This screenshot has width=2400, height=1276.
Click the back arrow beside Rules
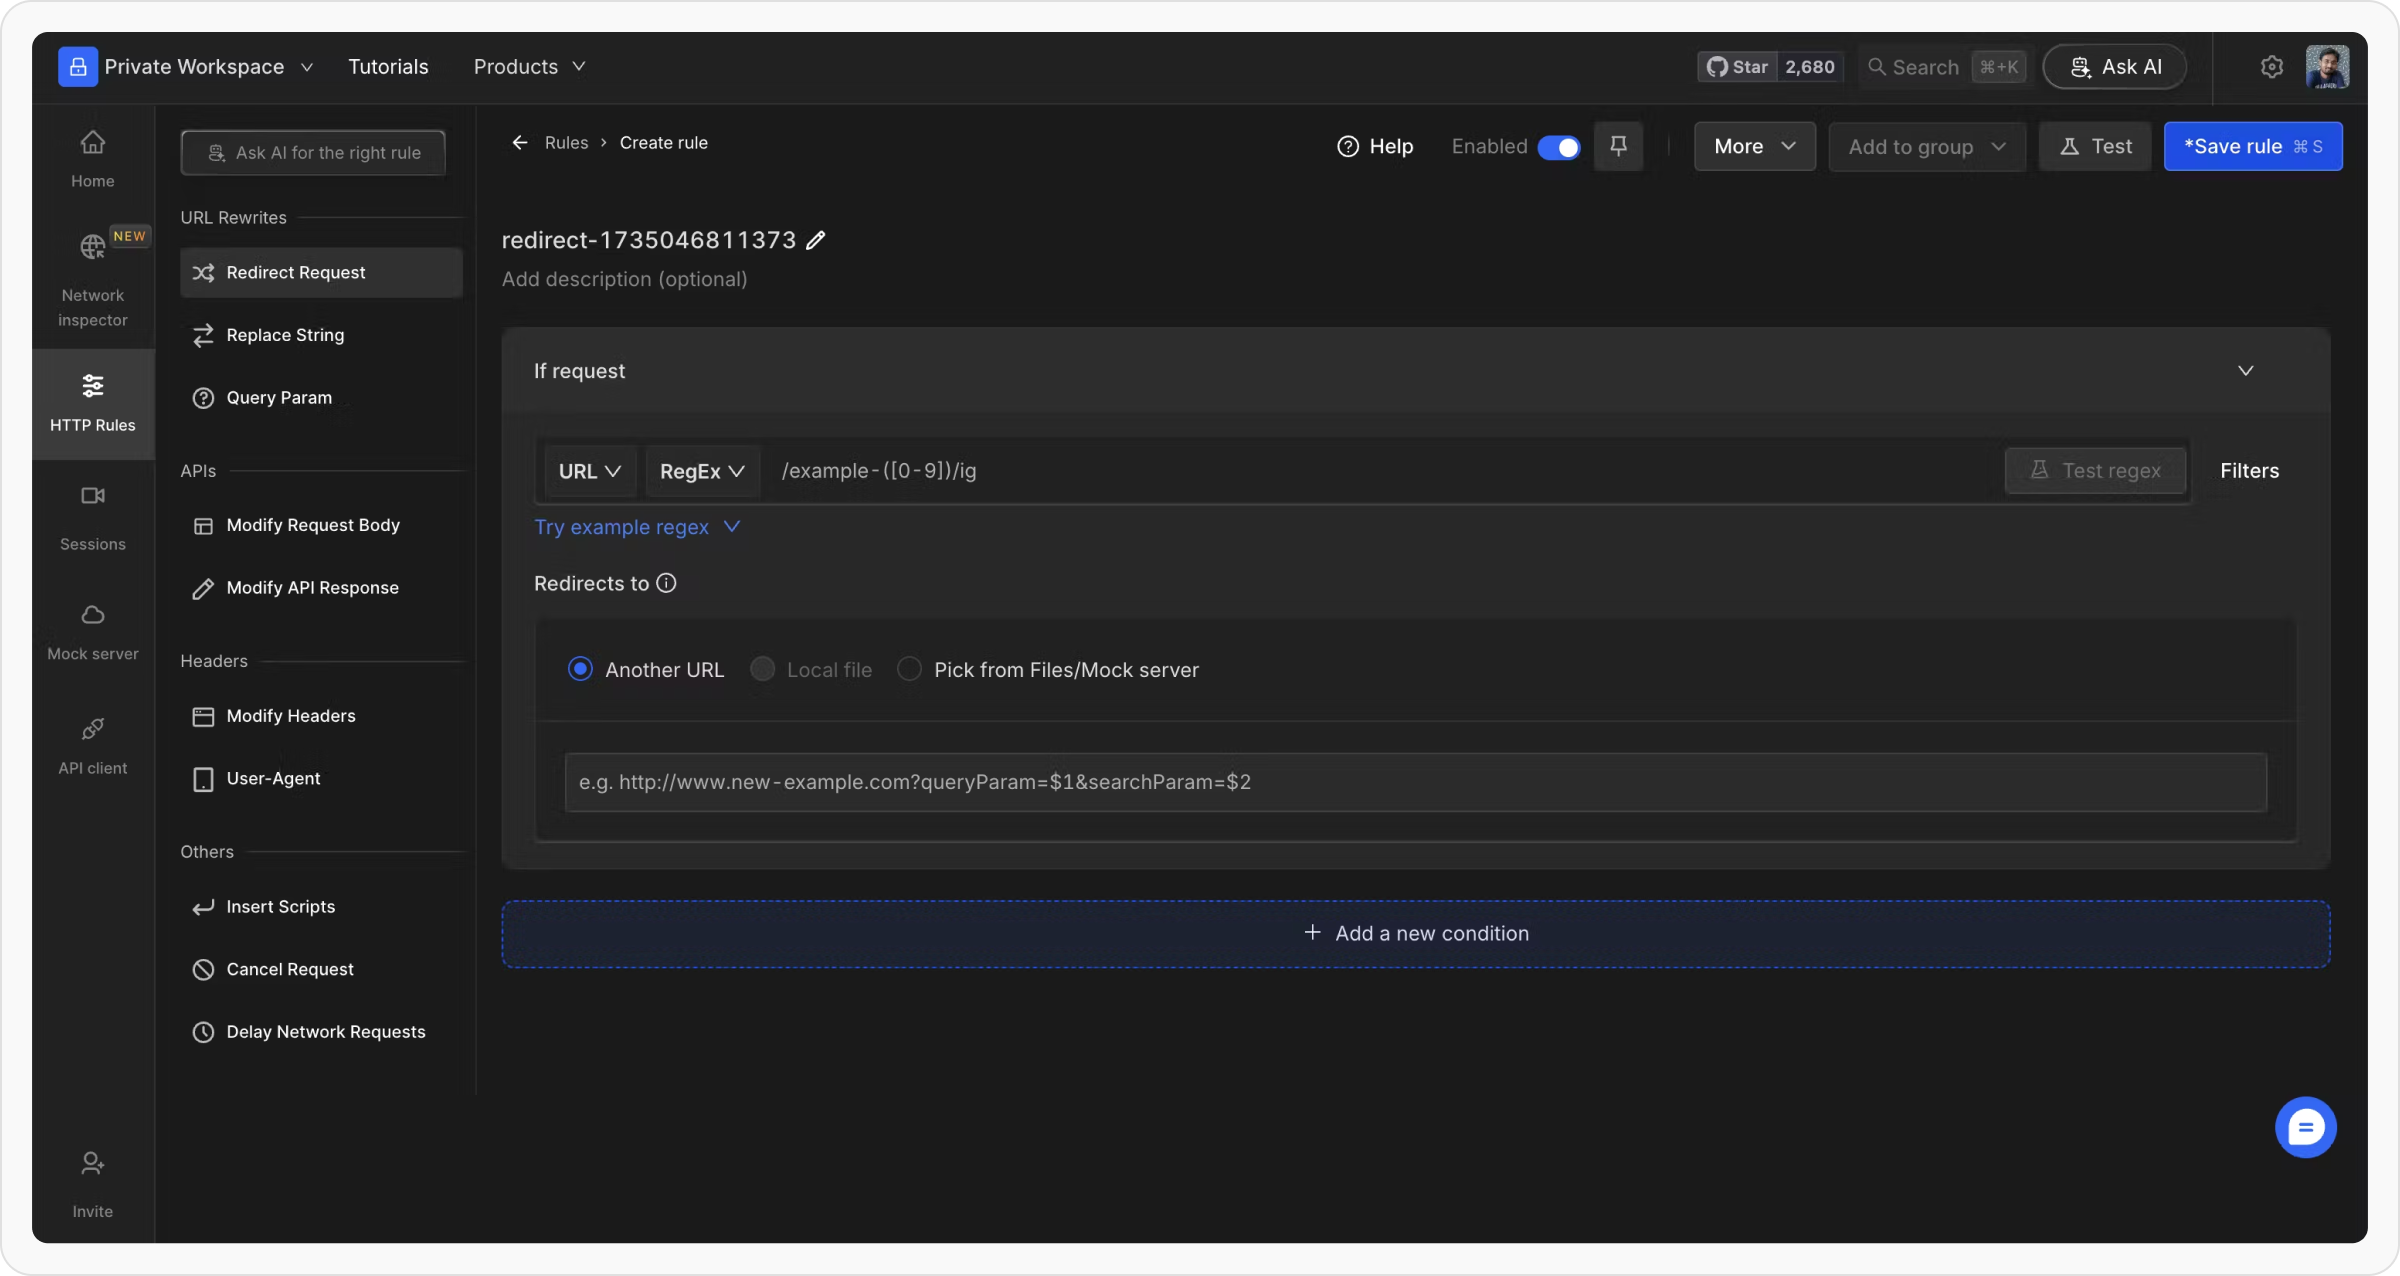point(520,143)
